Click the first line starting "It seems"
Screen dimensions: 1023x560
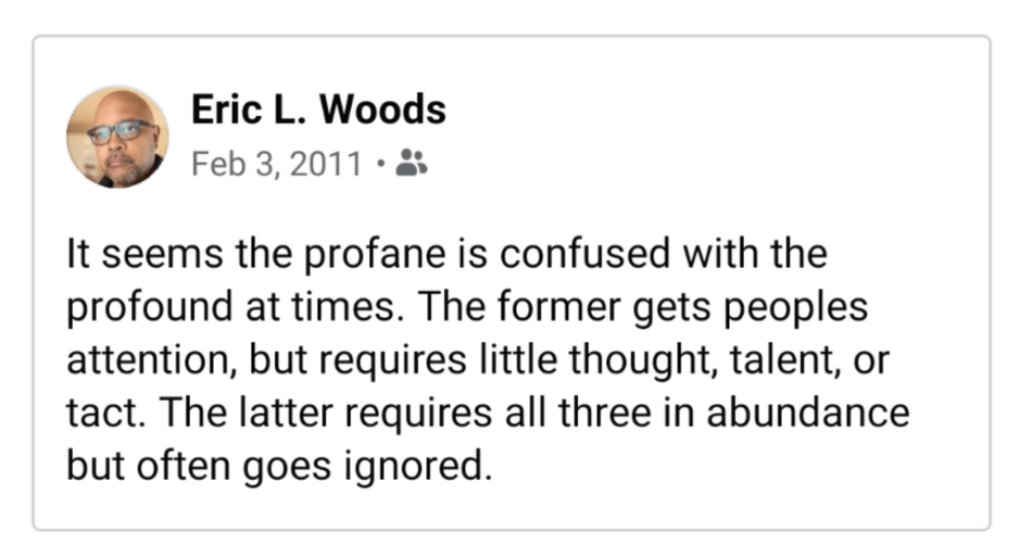446,254
